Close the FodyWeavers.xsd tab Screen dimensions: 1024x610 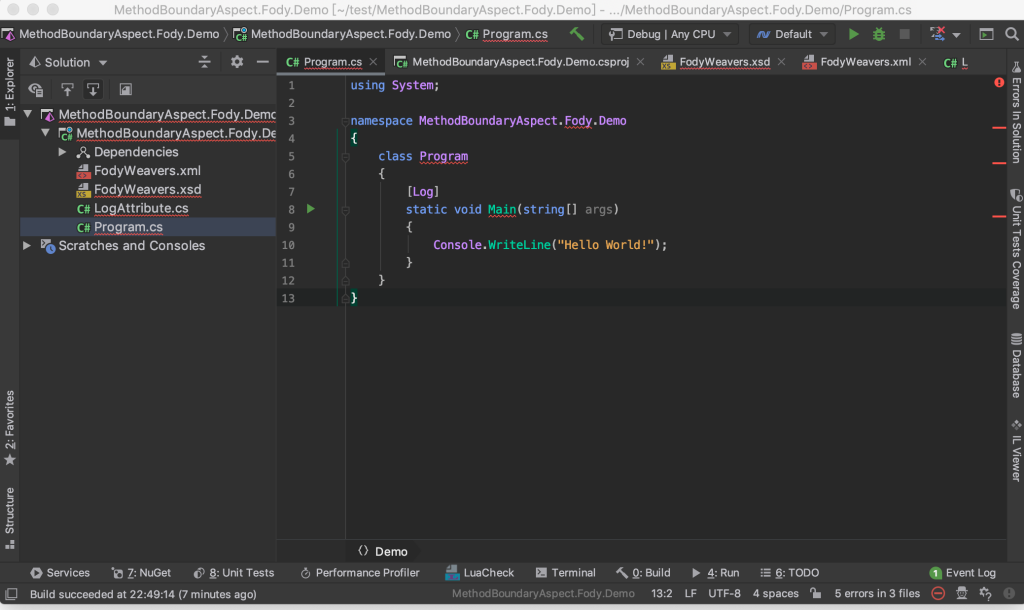pos(781,62)
